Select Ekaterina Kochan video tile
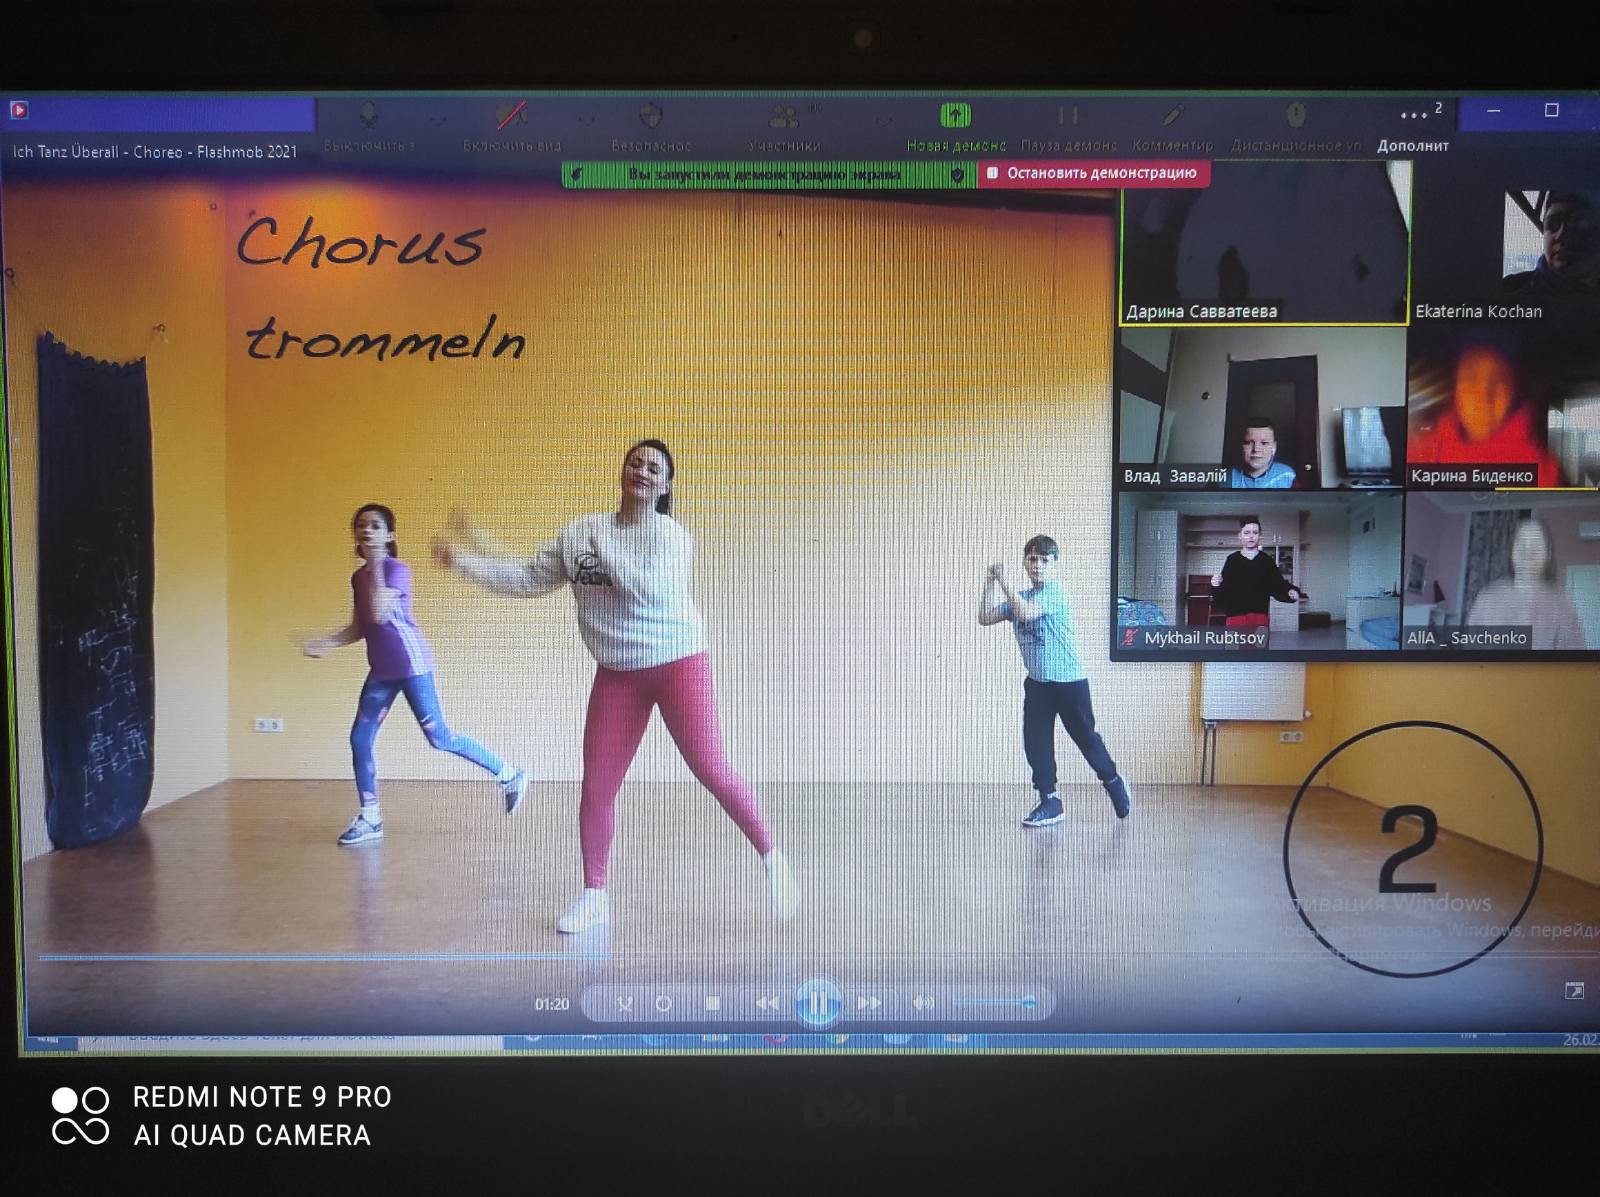Image resolution: width=1600 pixels, height=1197 pixels. tap(1506, 243)
